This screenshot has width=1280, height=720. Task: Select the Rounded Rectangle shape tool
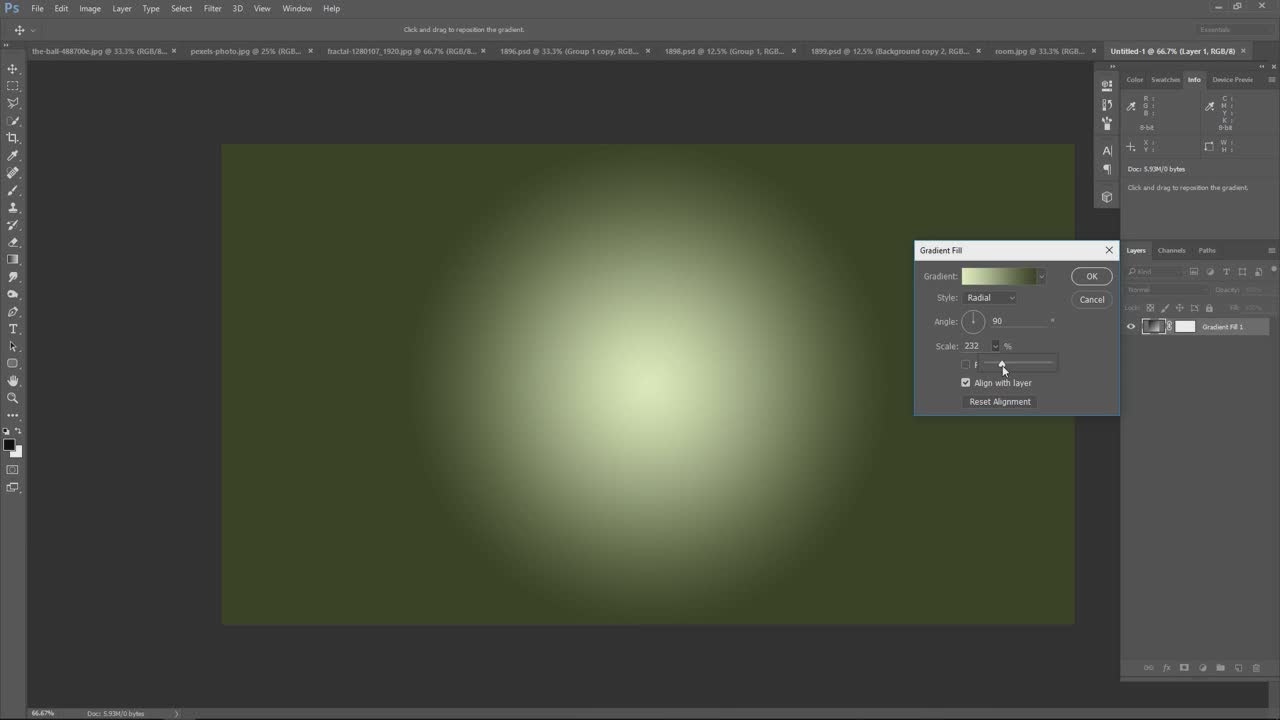point(13,363)
